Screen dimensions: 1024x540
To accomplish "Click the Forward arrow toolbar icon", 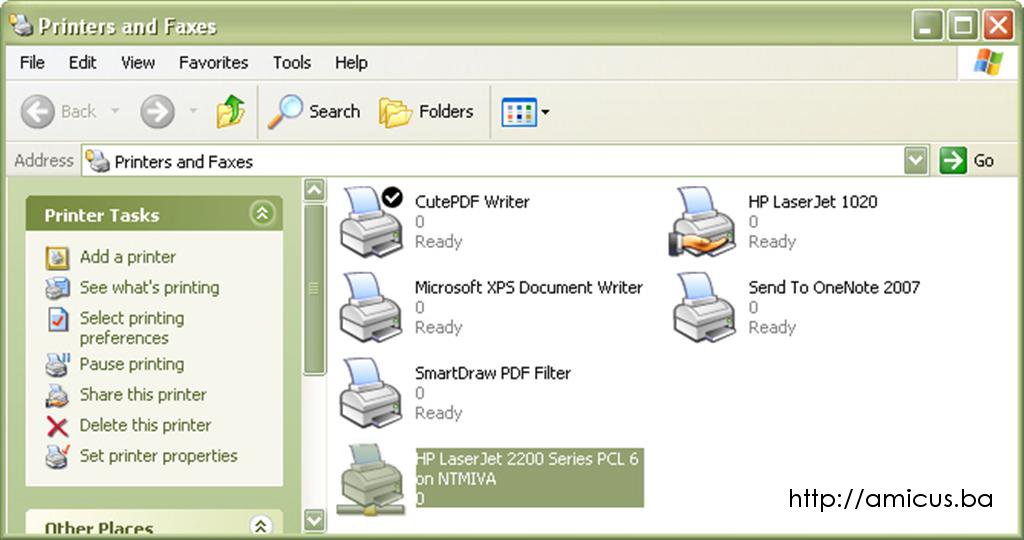I will coord(157,111).
